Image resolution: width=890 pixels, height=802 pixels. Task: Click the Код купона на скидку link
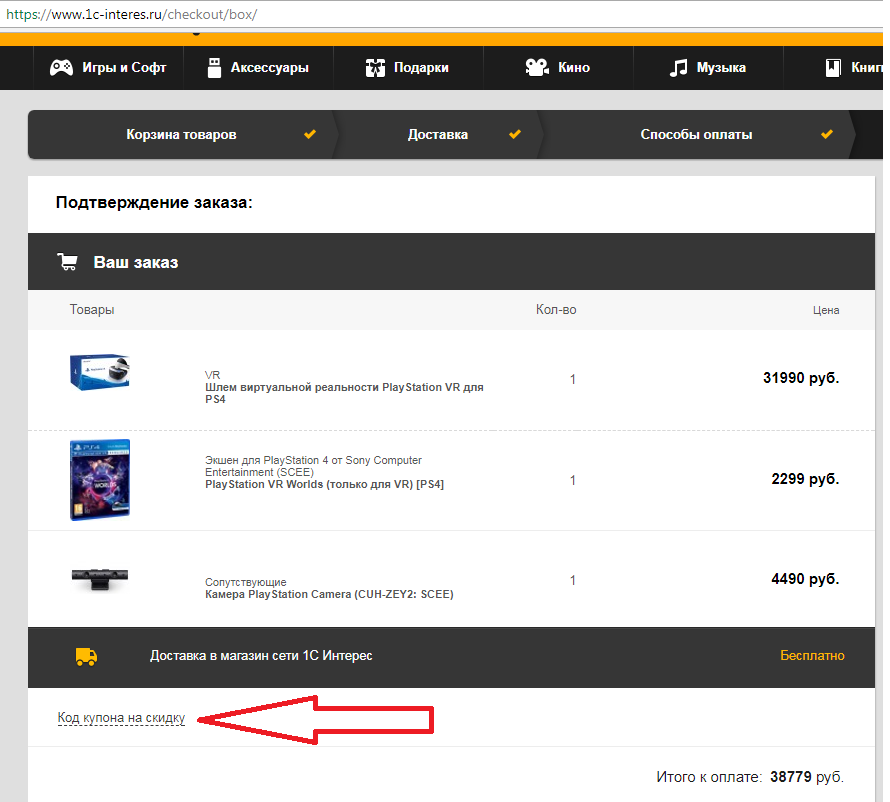(x=121, y=718)
